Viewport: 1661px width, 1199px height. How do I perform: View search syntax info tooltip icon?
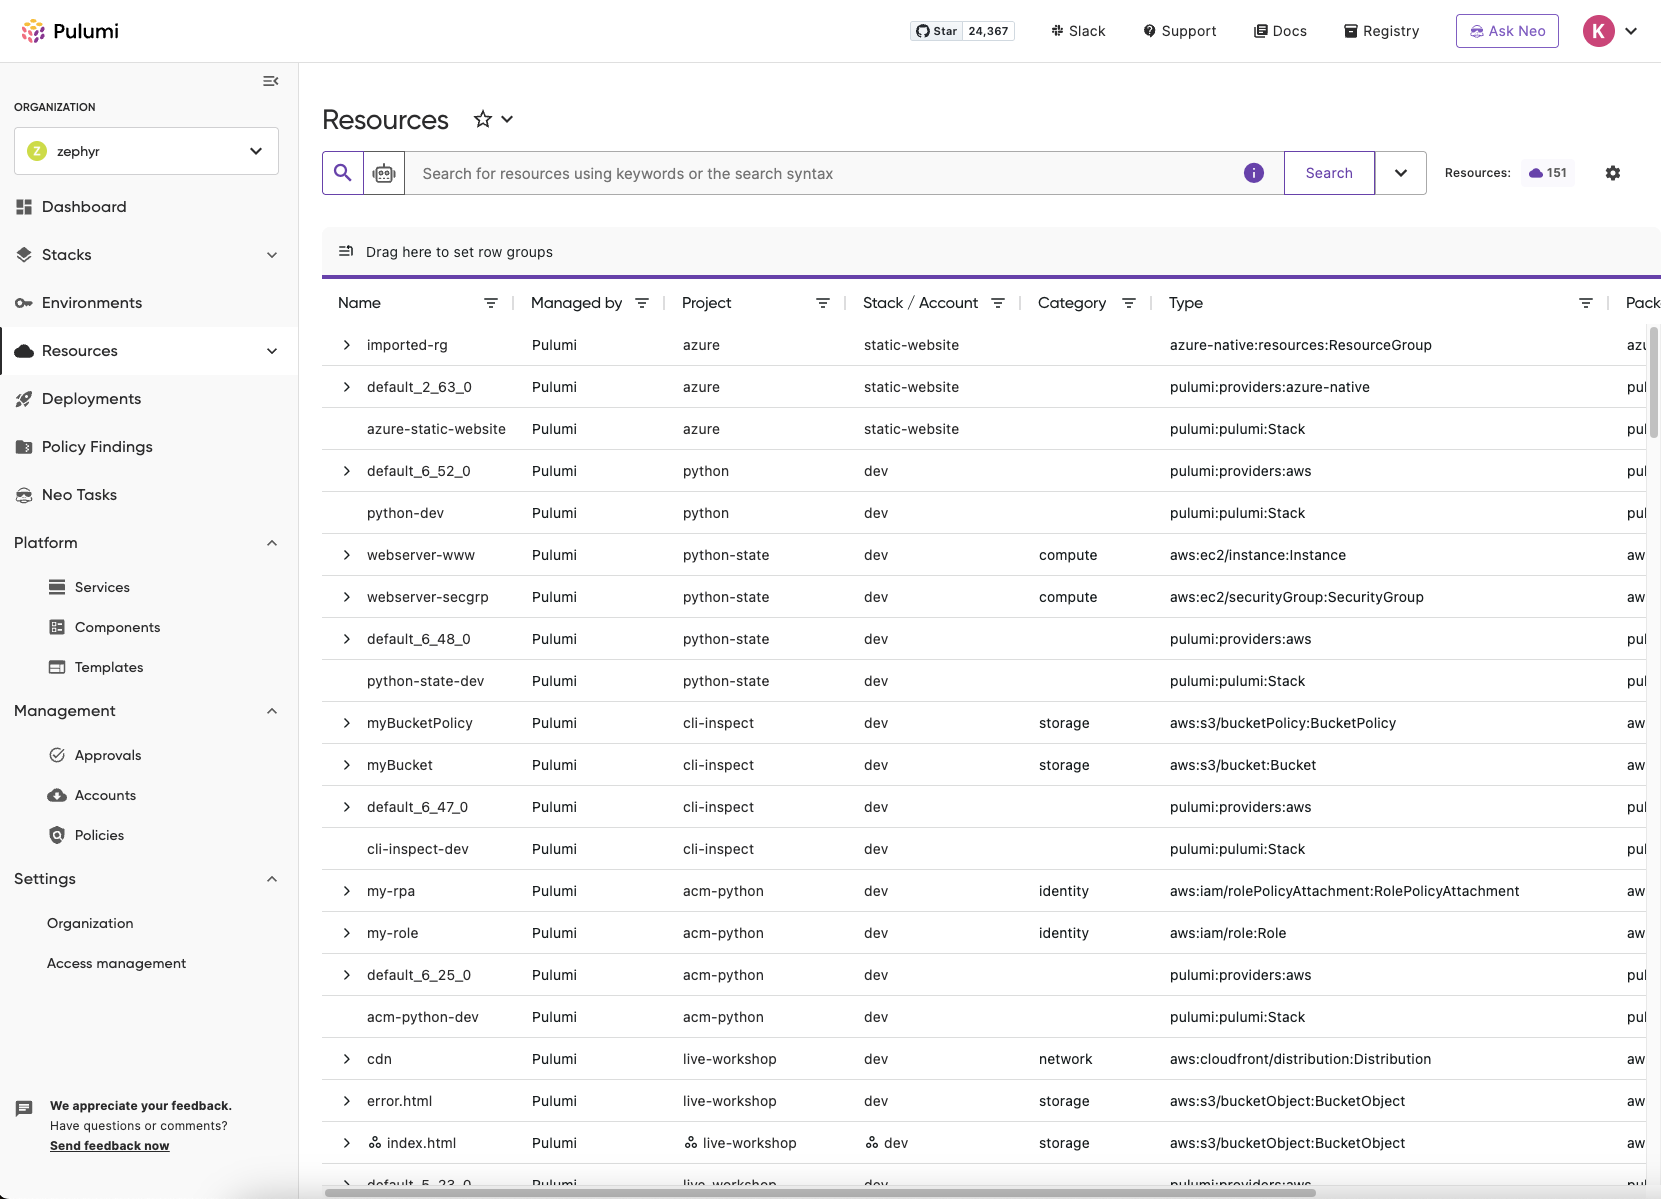point(1253,172)
